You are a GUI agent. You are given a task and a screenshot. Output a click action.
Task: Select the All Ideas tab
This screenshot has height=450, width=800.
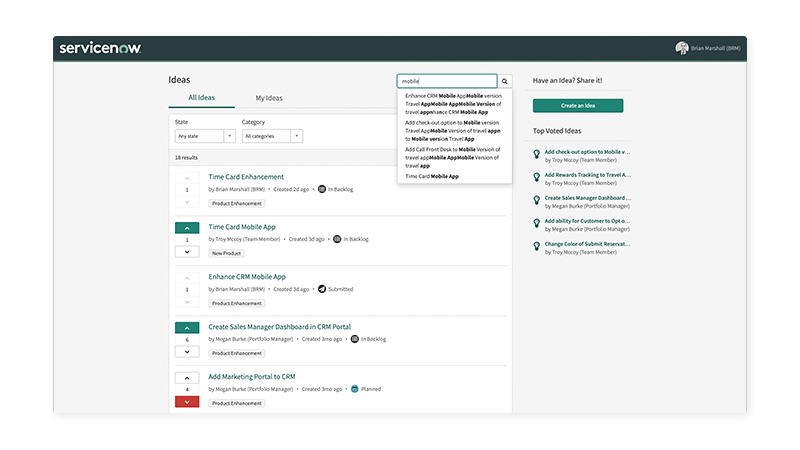pyautogui.click(x=202, y=98)
